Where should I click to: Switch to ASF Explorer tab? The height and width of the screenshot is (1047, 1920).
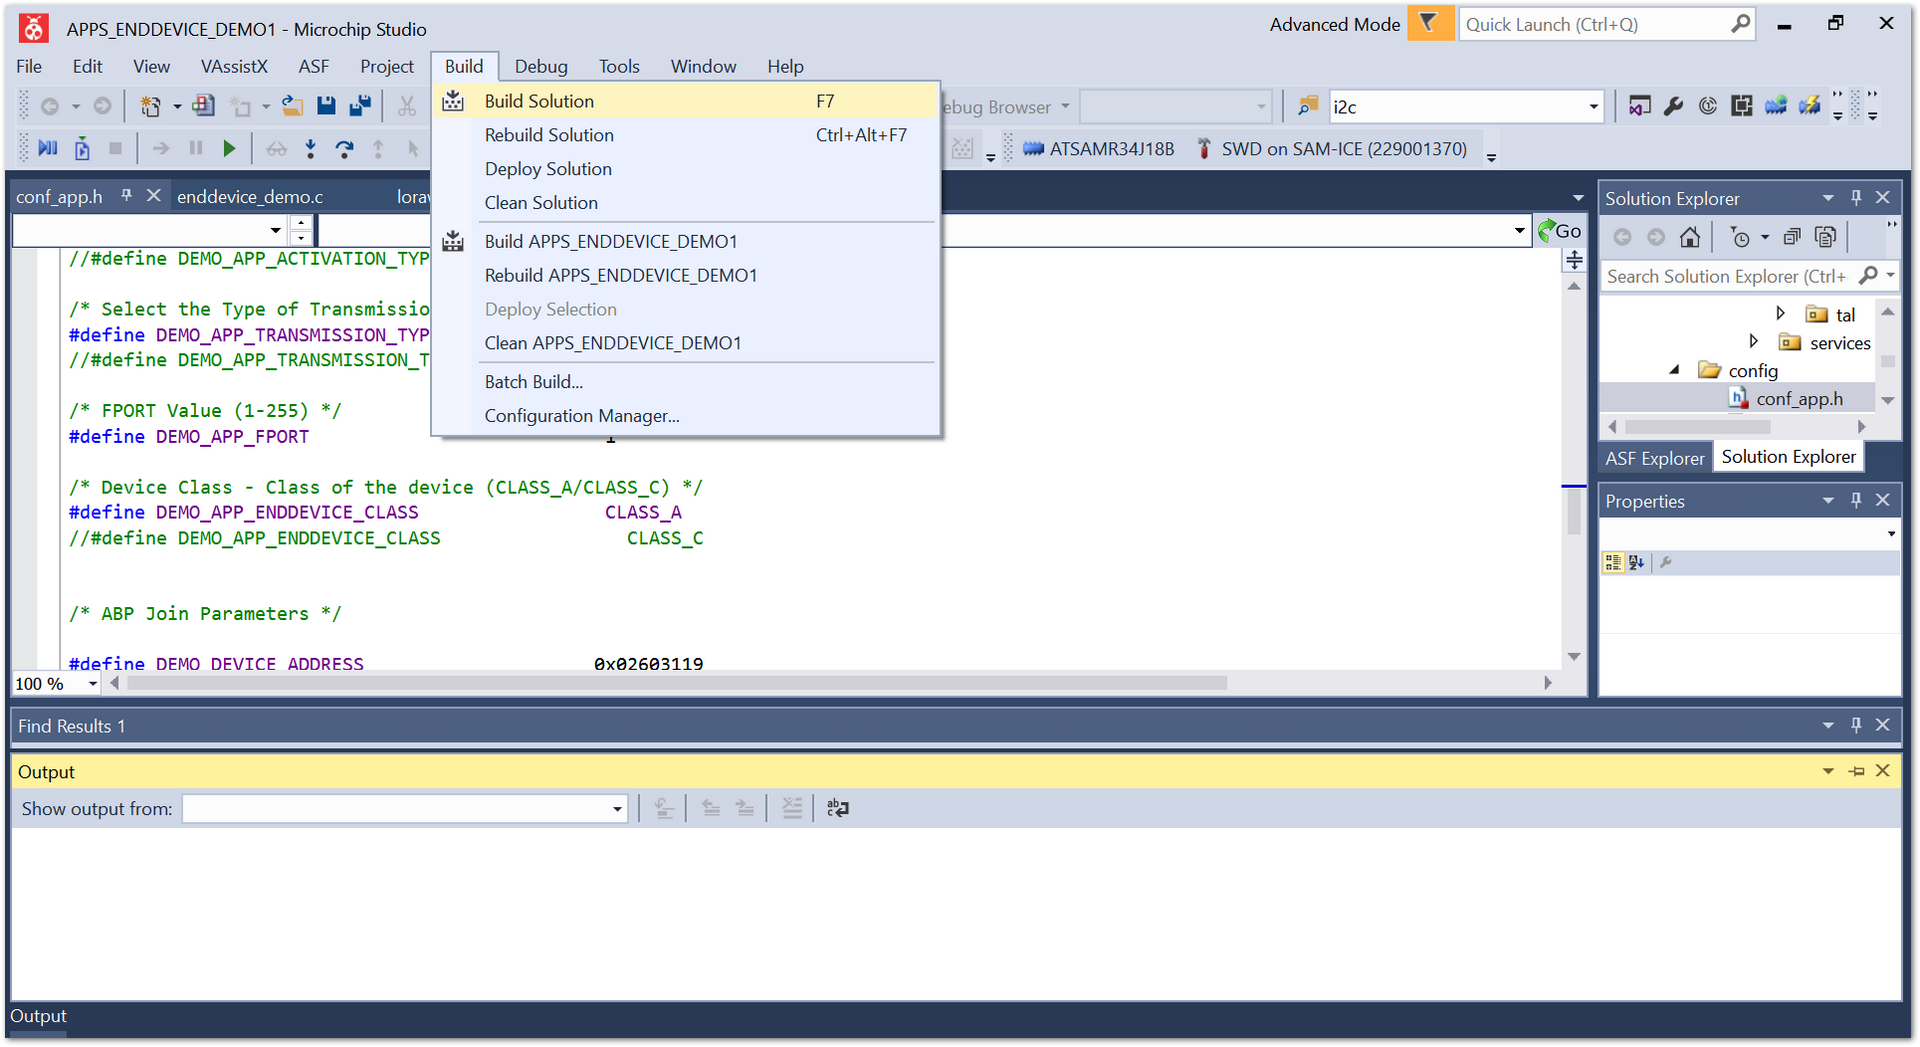pyautogui.click(x=1654, y=458)
